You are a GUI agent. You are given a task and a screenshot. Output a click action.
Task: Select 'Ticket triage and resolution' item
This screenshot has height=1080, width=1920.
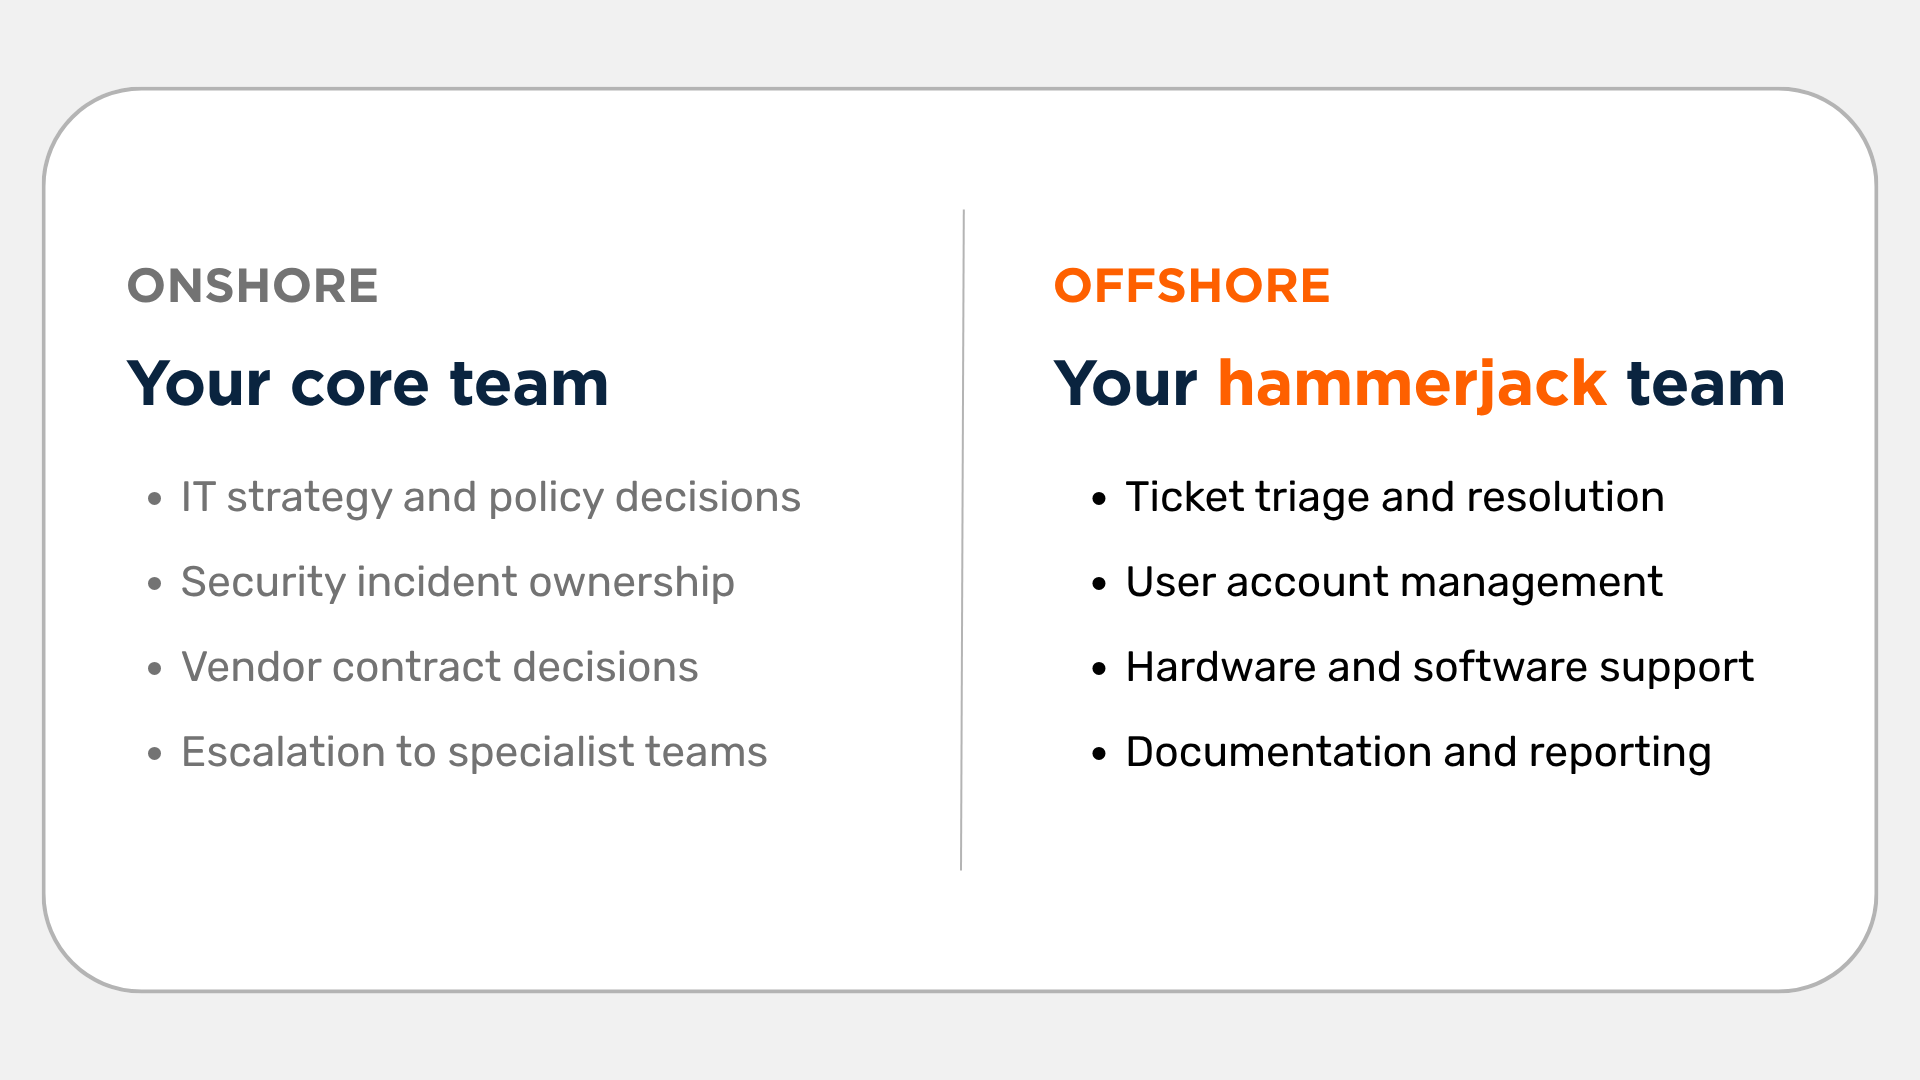(x=1395, y=497)
